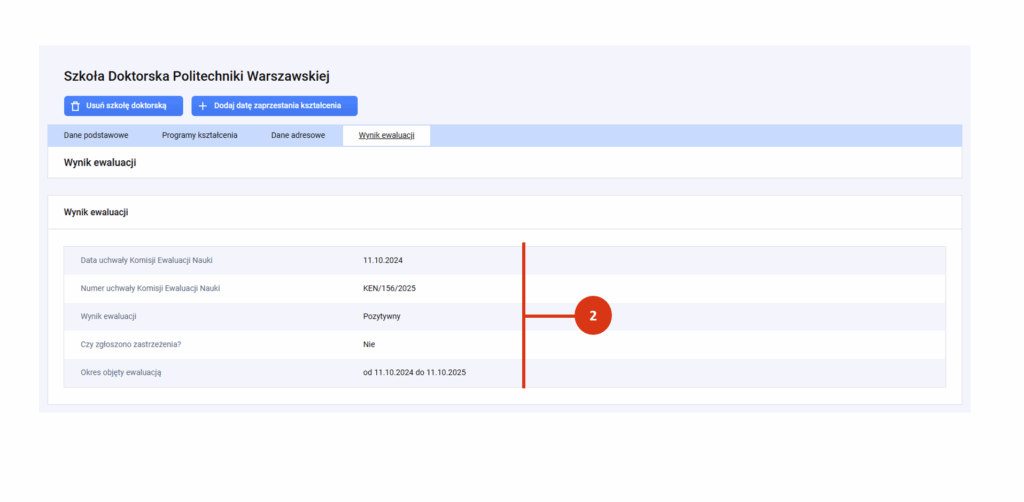Select the resolution number KEN/156/2025
Viewport: 1024px width, 502px height.
click(389, 288)
